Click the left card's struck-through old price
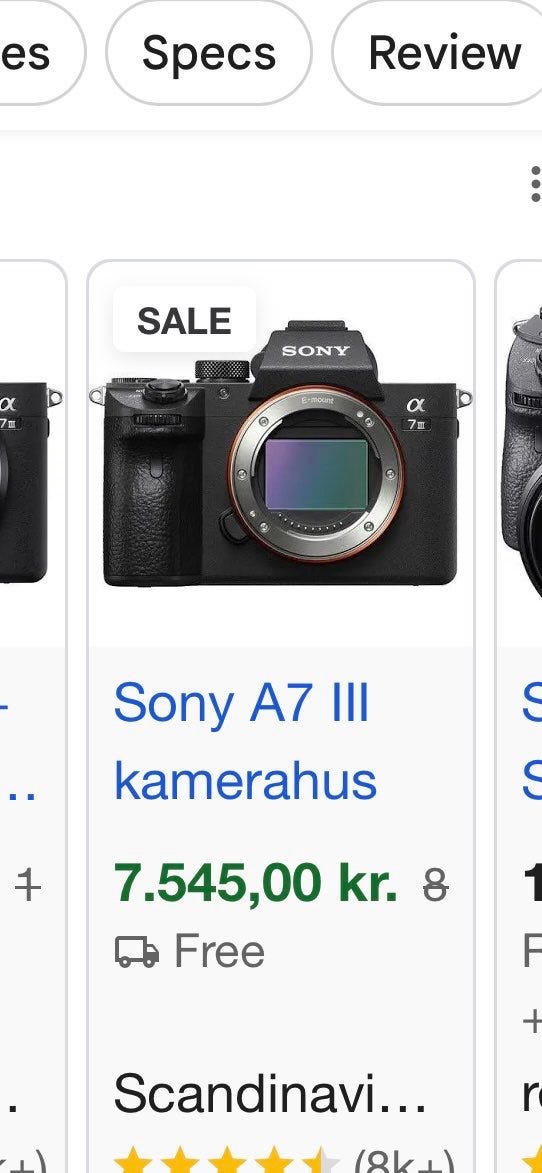This screenshot has height=1173, width=542. pyautogui.click(x=28, y=887)
